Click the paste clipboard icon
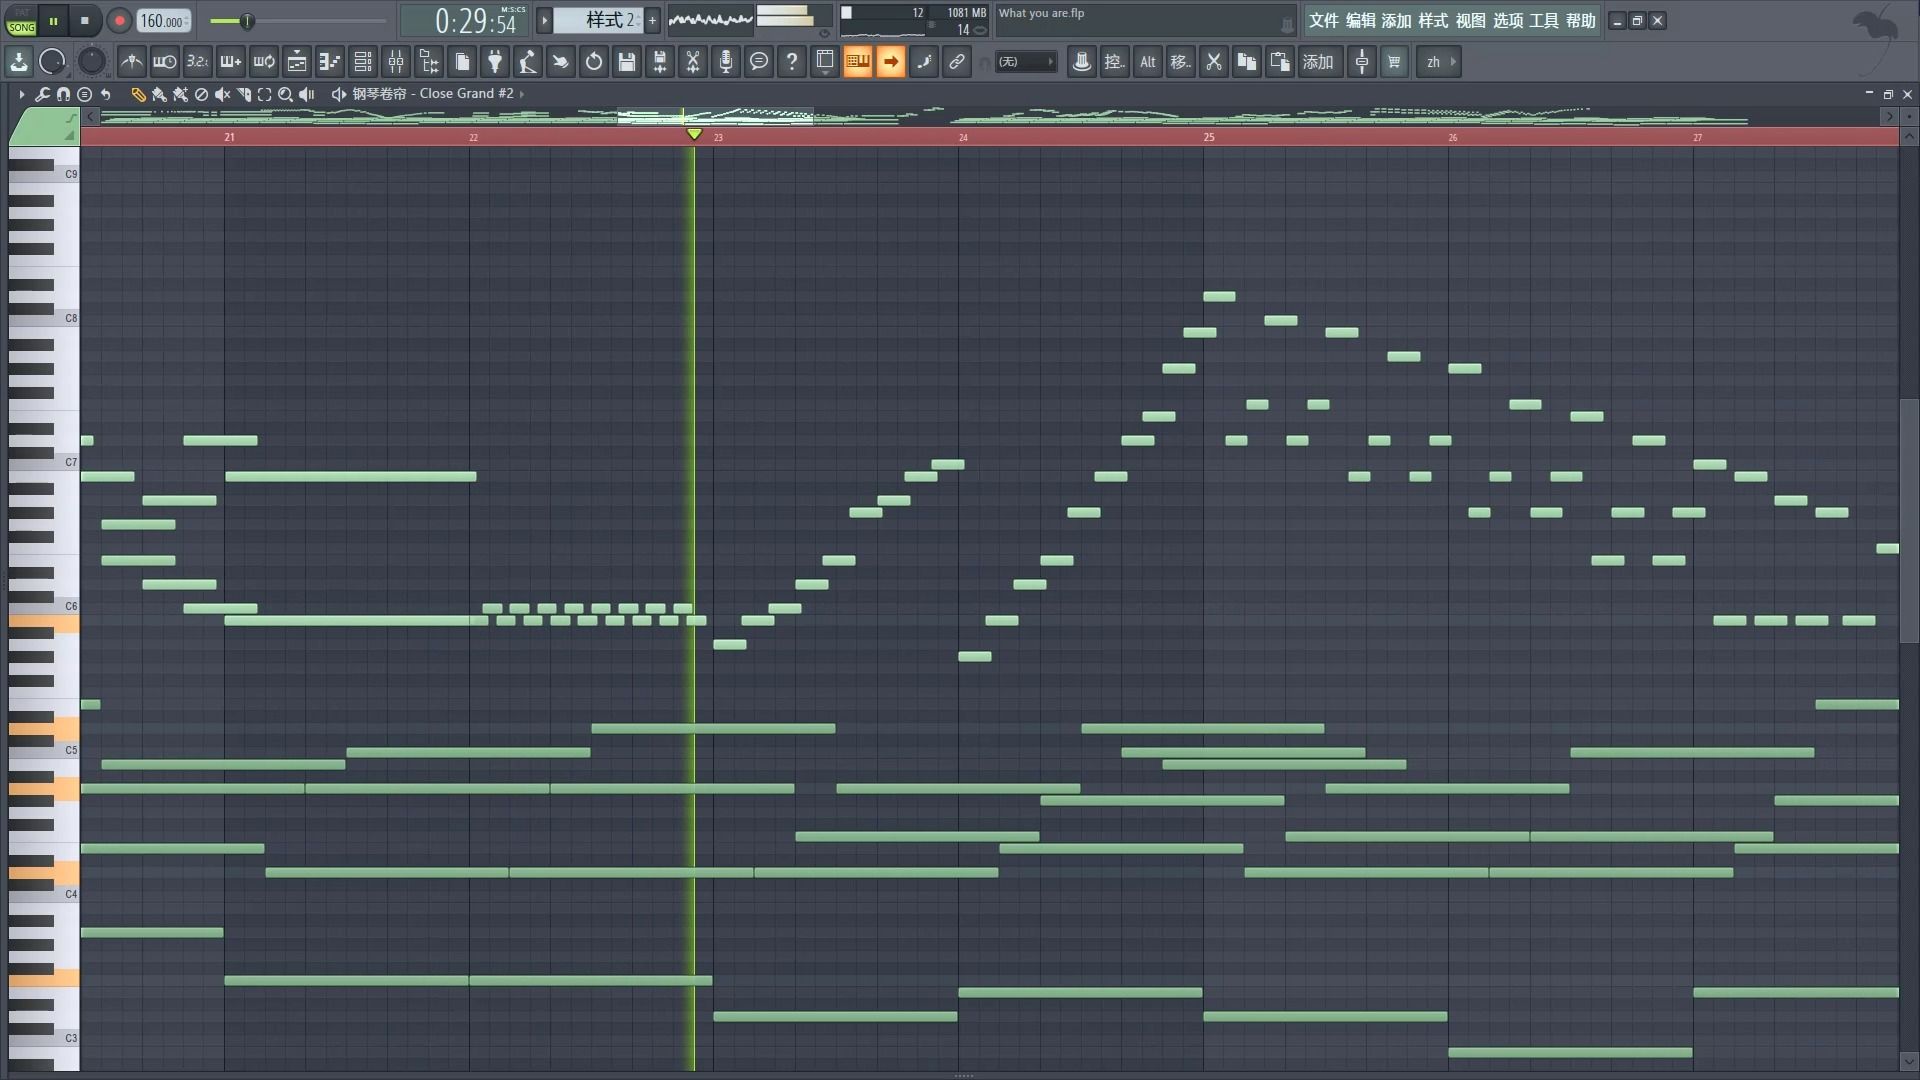The height and width of the screenshot is (1080, 1920). coord(1280,62)
